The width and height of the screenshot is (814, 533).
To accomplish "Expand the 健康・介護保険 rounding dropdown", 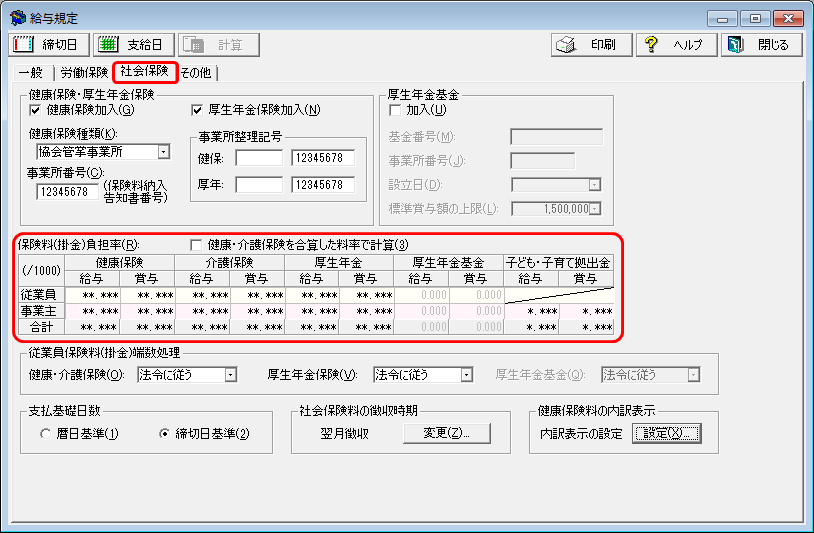I will (230, 375).
